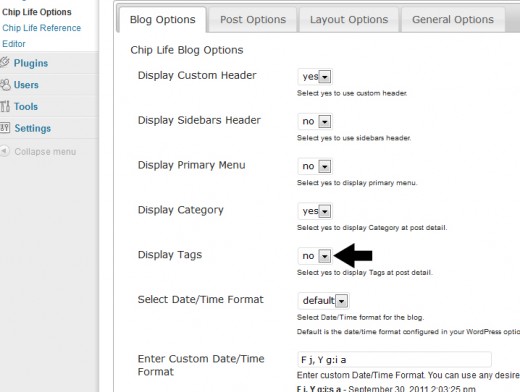This screenshot has height=392, width=520.
Task: Click the Display Custom Header label
Action: click(197, 76)
